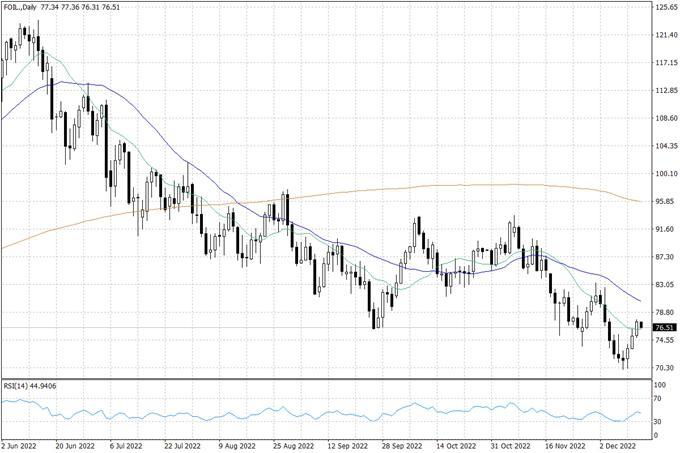Click the 28 Sep 2022 date label
This screenshot has height=453, width=680.
[401, 445]
